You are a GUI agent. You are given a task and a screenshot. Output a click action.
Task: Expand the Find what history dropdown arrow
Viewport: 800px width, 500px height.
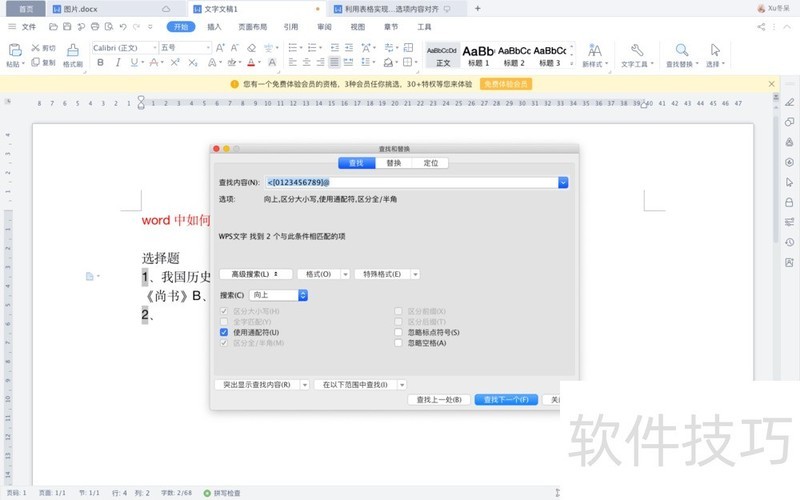point(563,182)
